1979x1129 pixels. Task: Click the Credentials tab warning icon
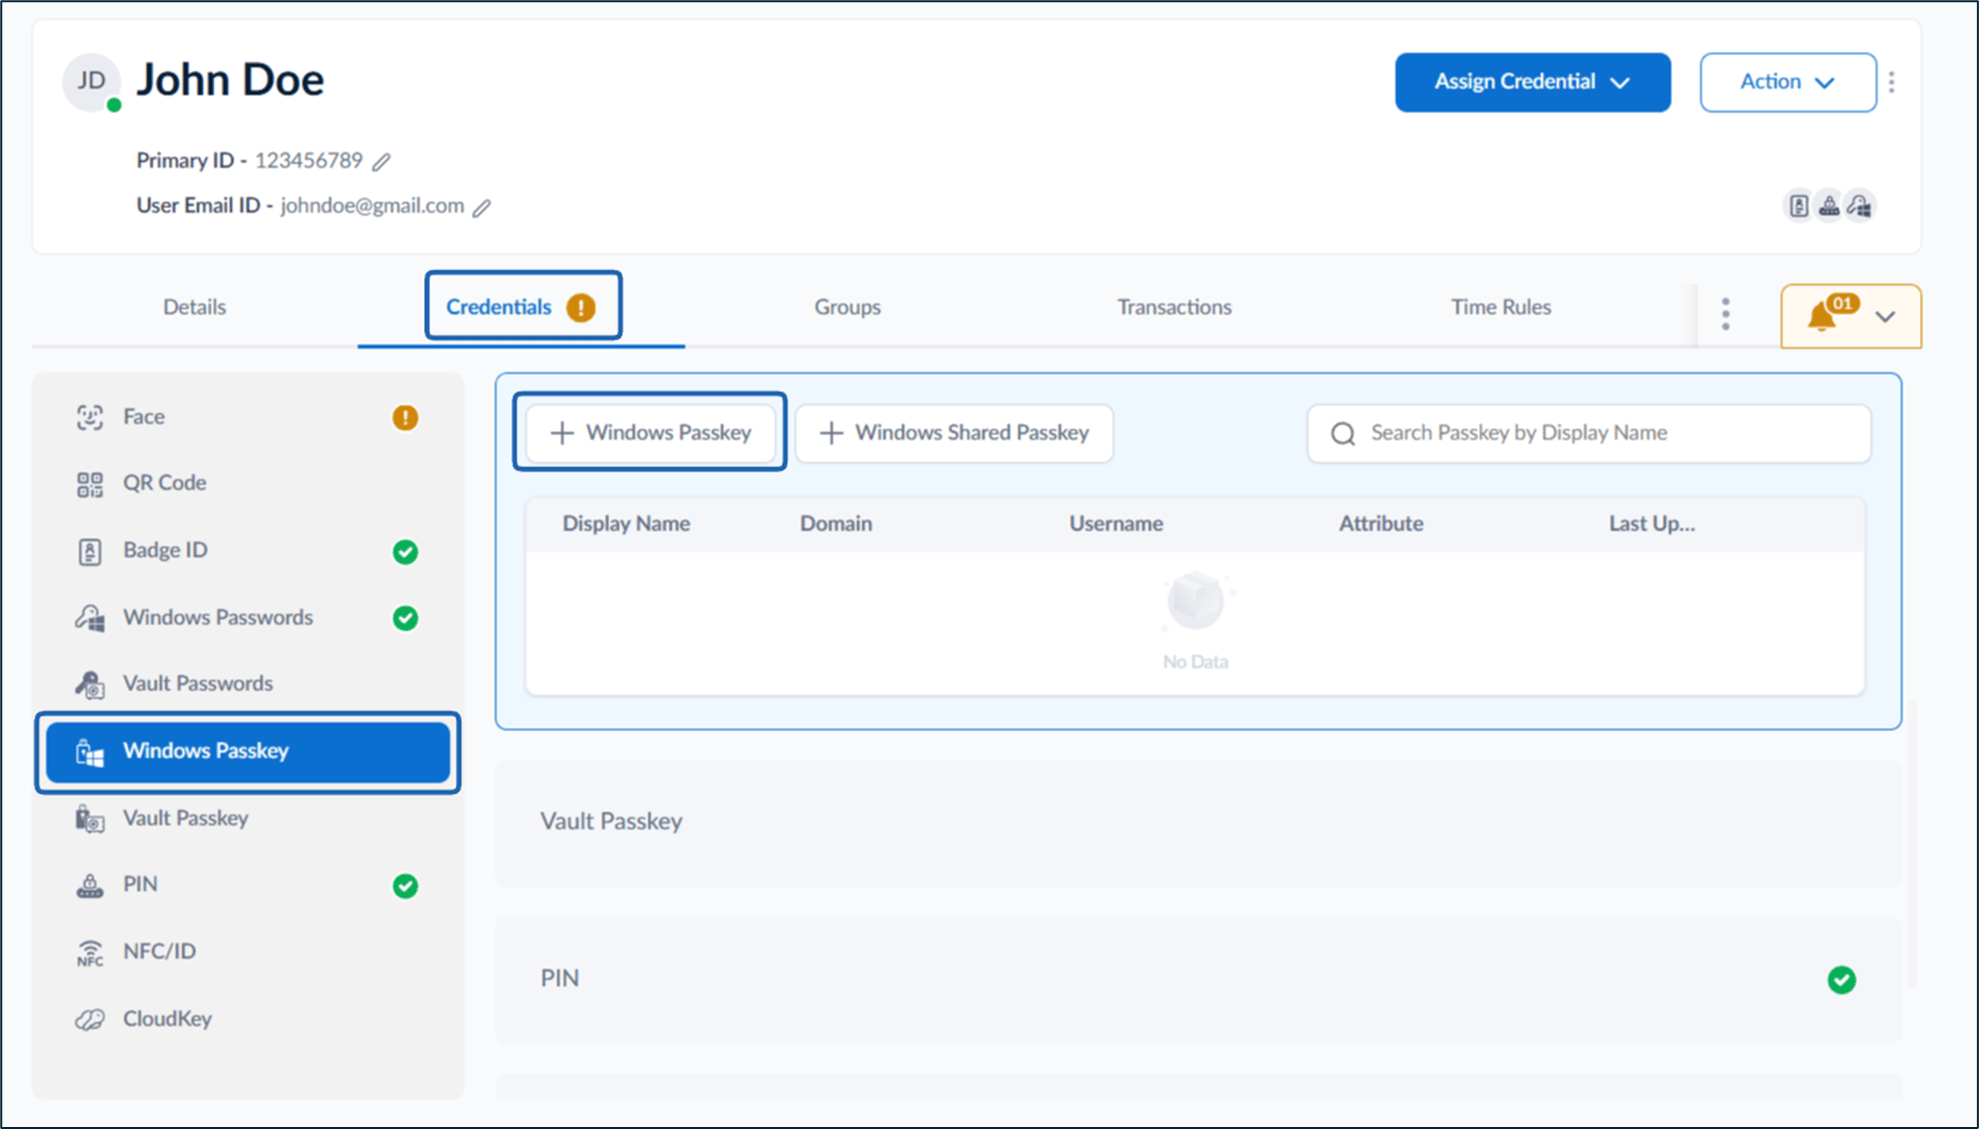[x=581, y=307]
